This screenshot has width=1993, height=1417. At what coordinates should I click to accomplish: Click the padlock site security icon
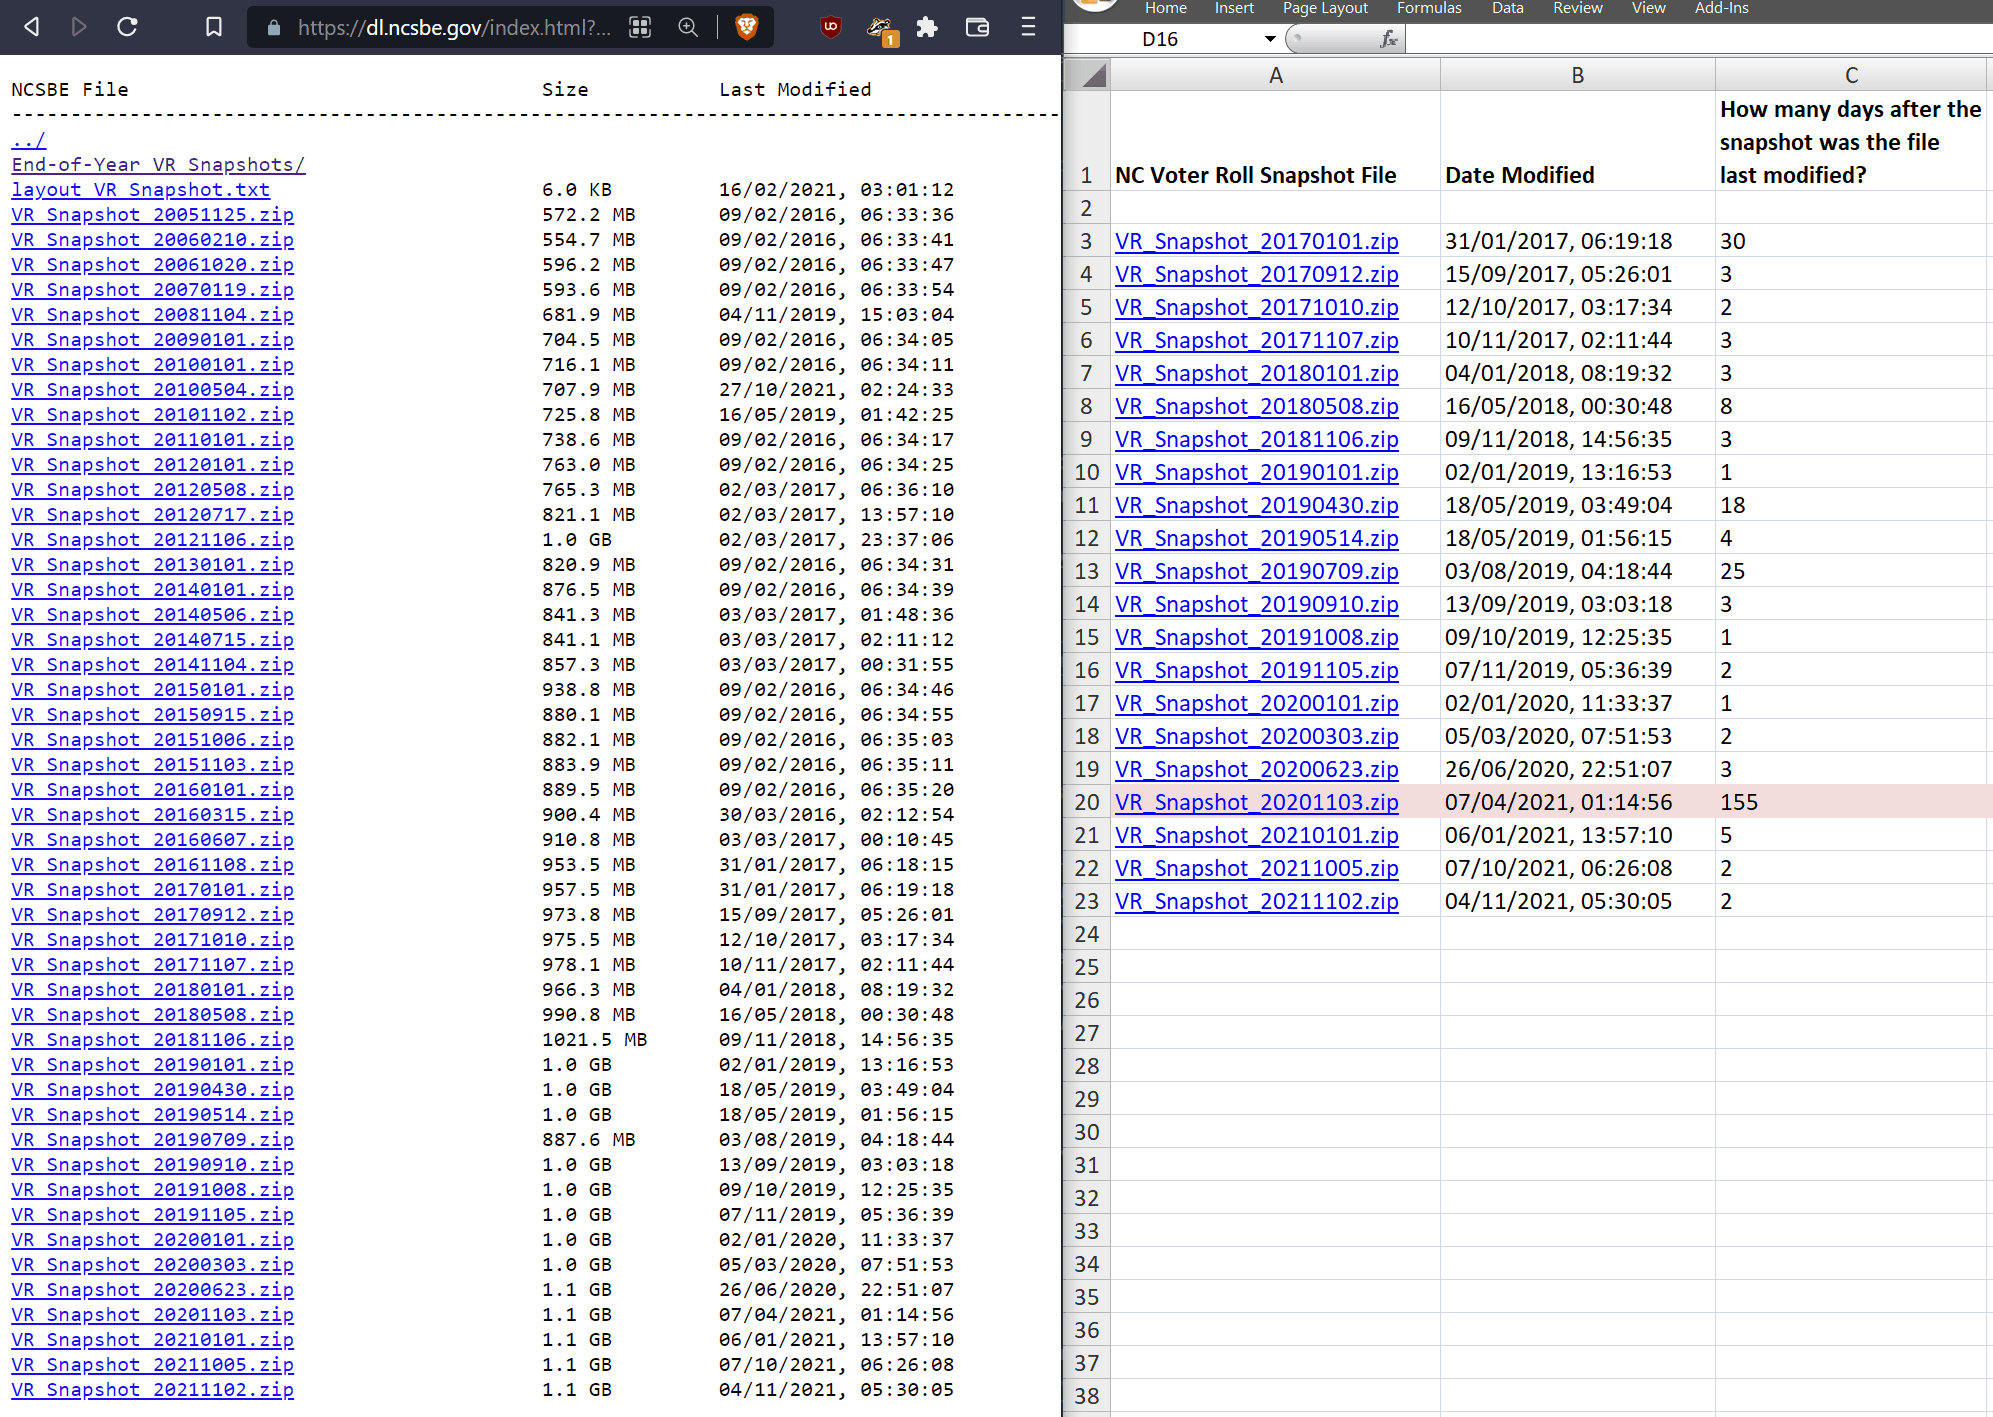[x=273, y=28]
